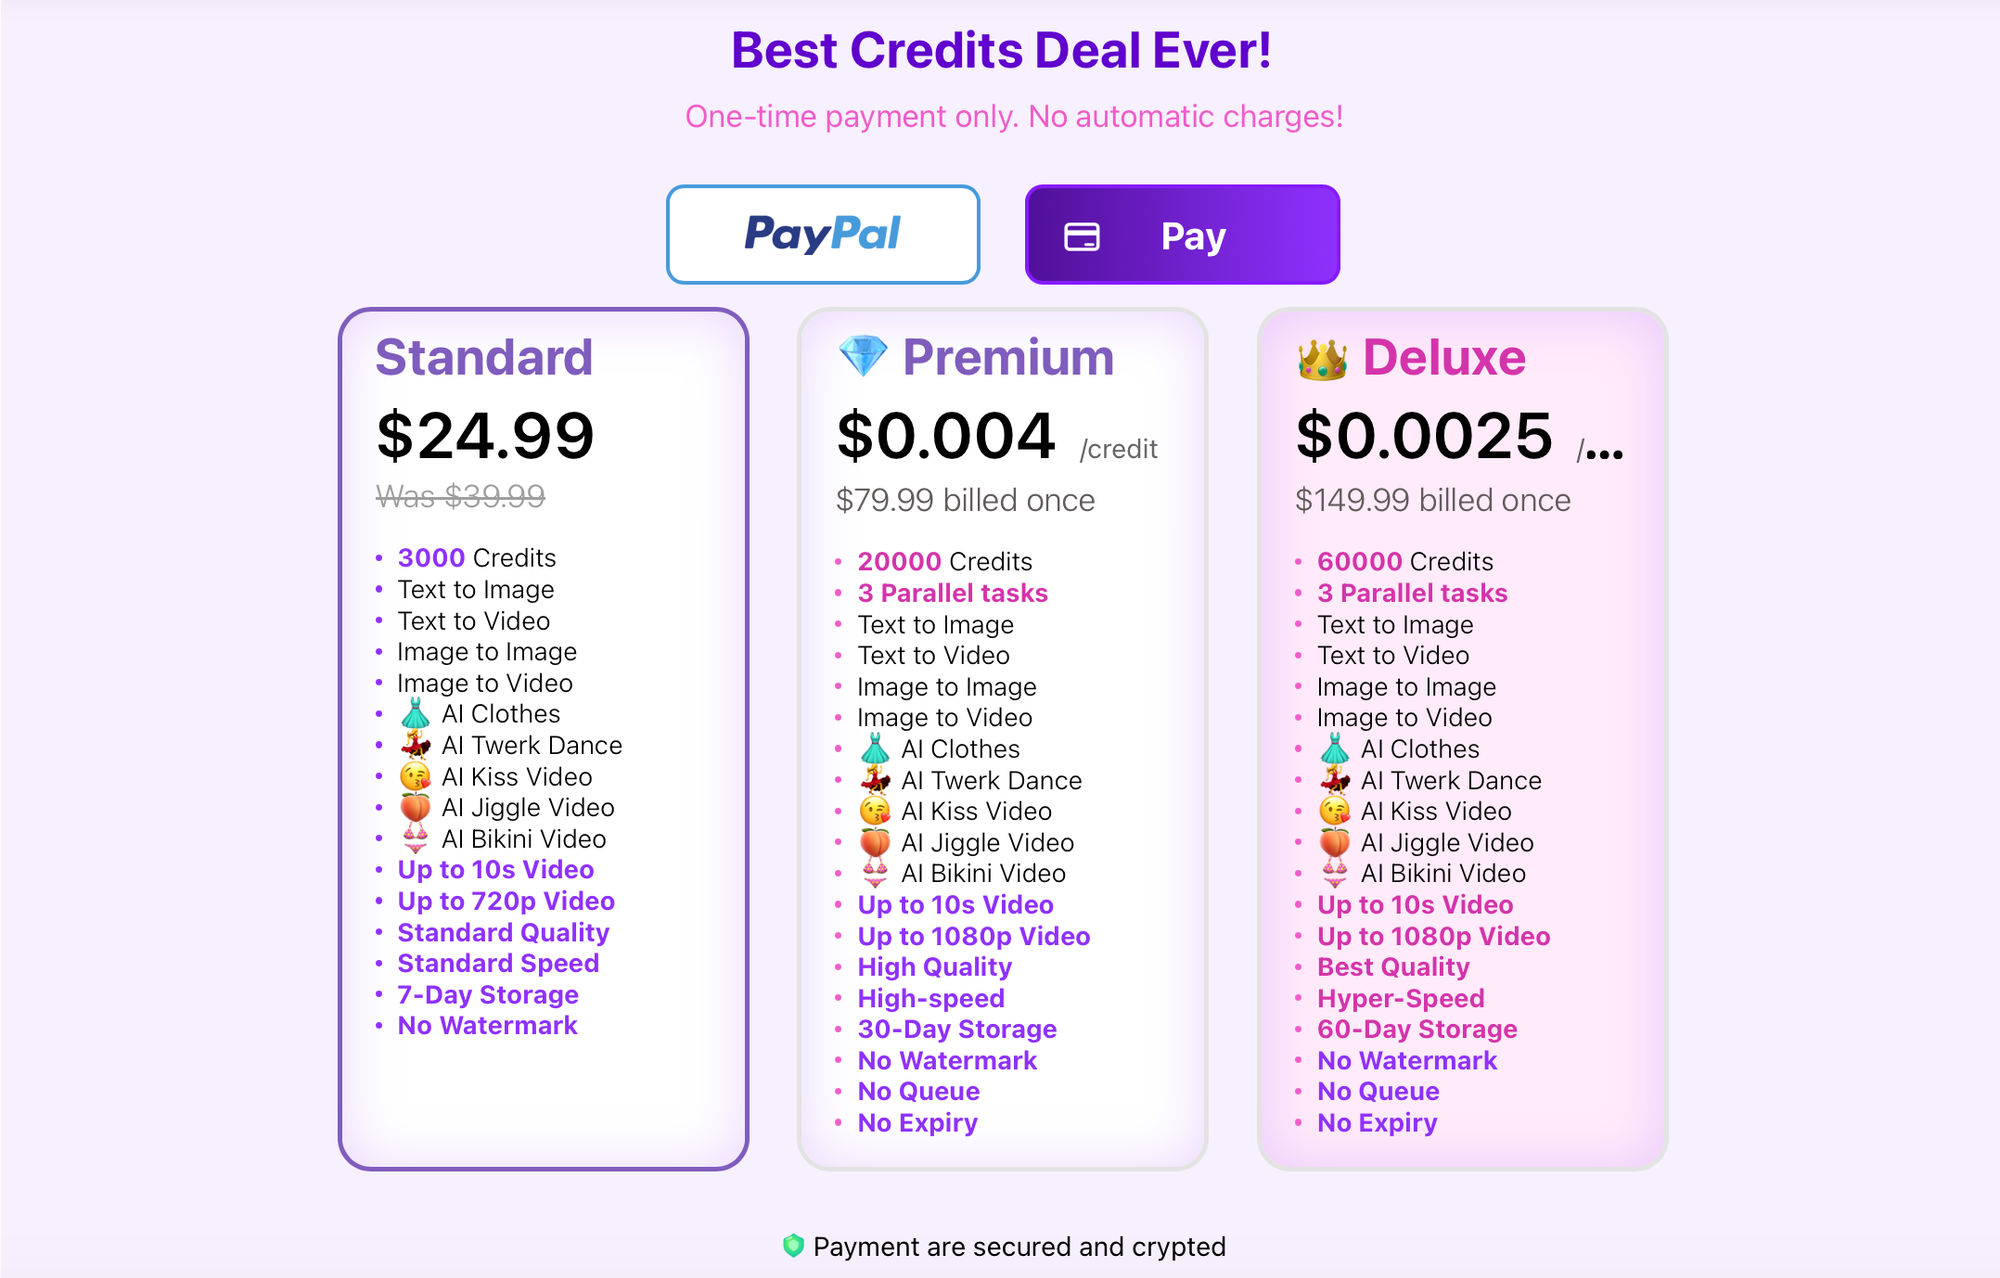Click the $24.99 Standard price
Screen dimensions: 2000x1278
pyautogui.click(x=485, y=435)
